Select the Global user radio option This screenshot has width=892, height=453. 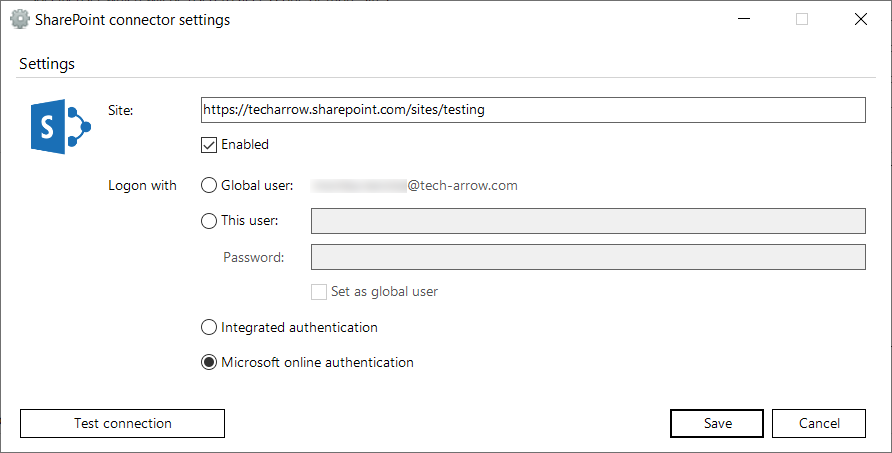209,185
